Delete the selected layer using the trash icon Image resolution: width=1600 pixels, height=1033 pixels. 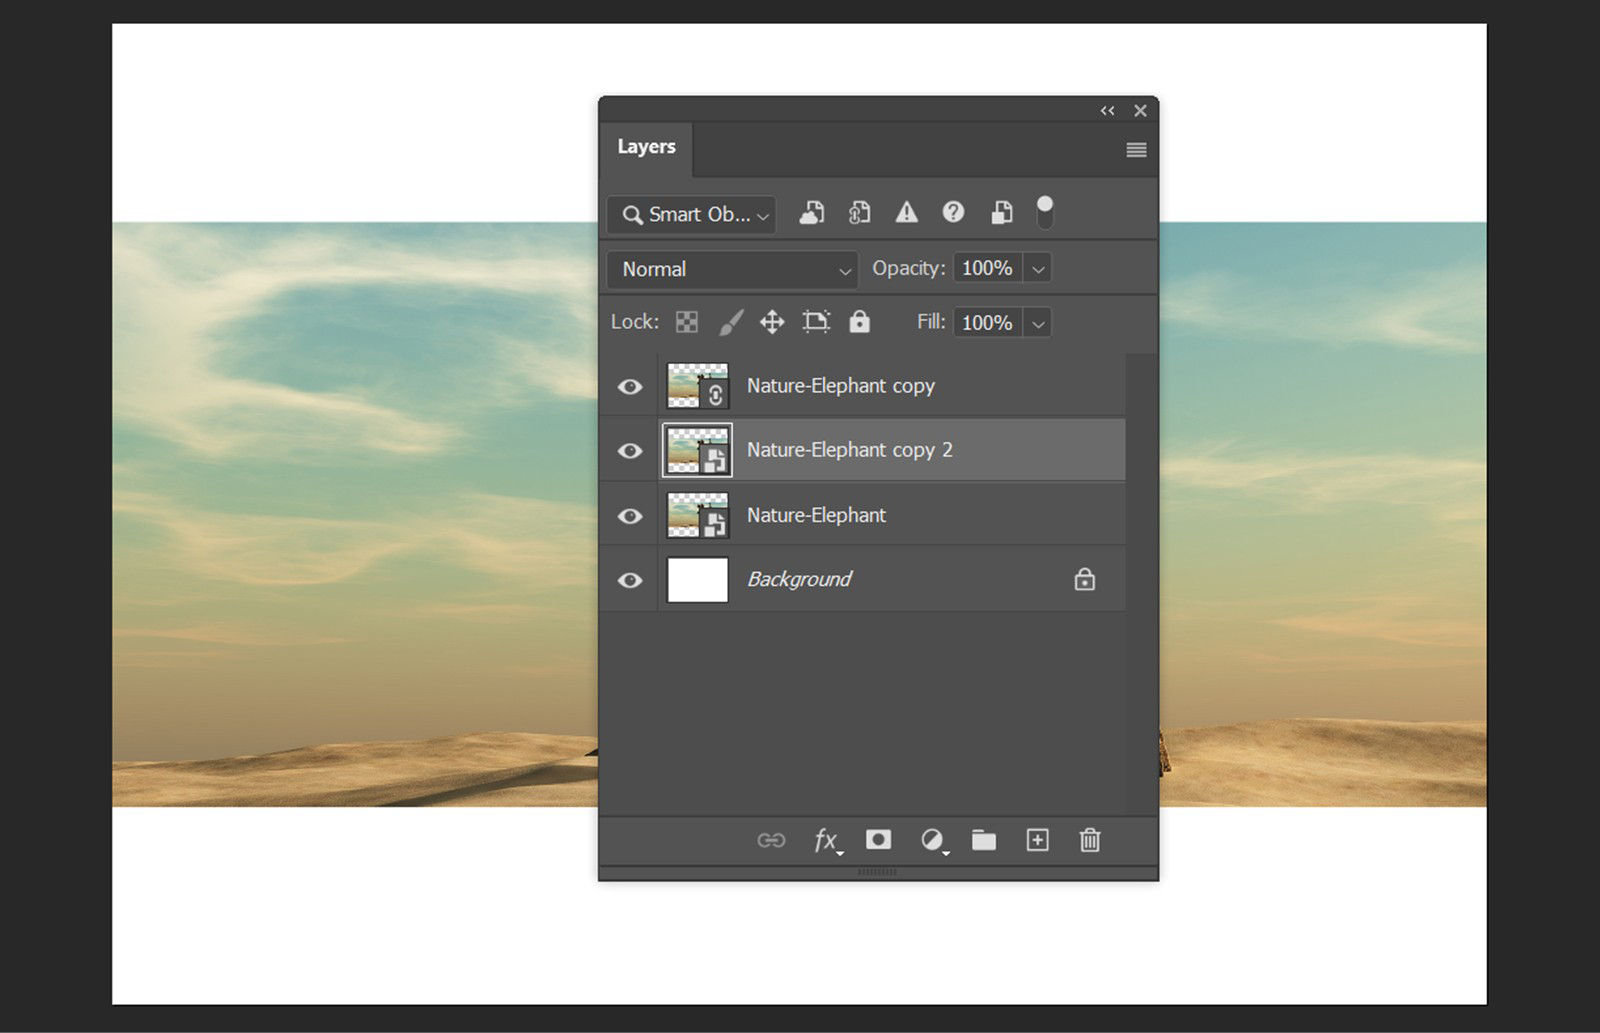tap(1090, 840)
